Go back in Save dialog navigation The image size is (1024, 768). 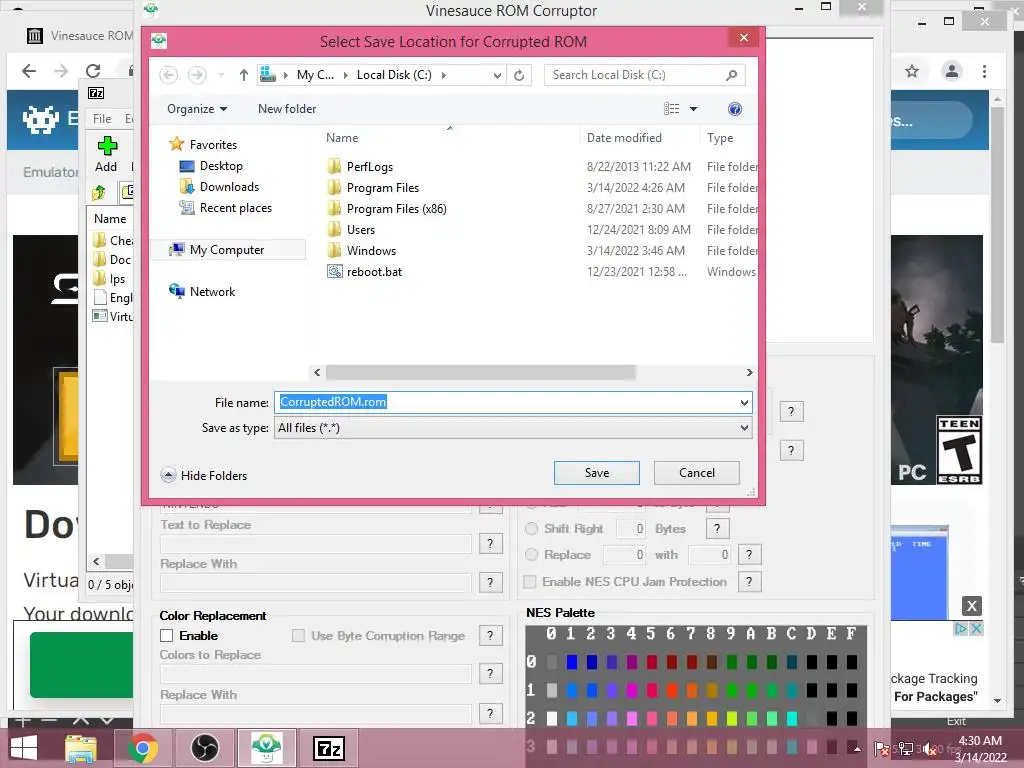(168, 75)
